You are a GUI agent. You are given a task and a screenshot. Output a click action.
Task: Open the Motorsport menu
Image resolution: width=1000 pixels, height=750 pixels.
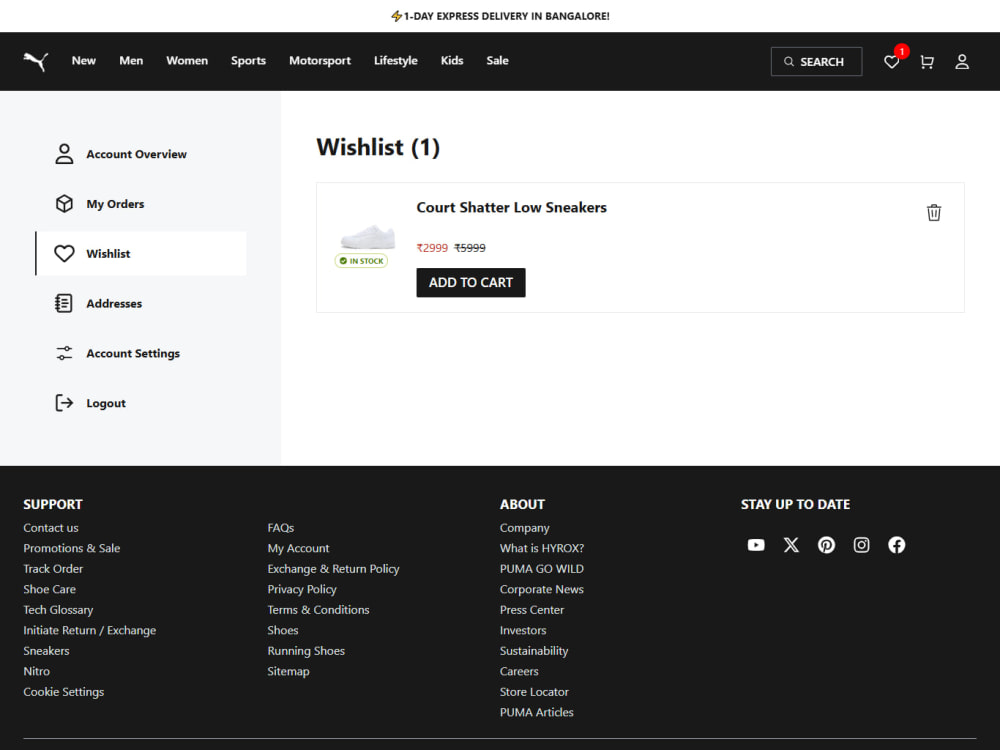[320, 61]
